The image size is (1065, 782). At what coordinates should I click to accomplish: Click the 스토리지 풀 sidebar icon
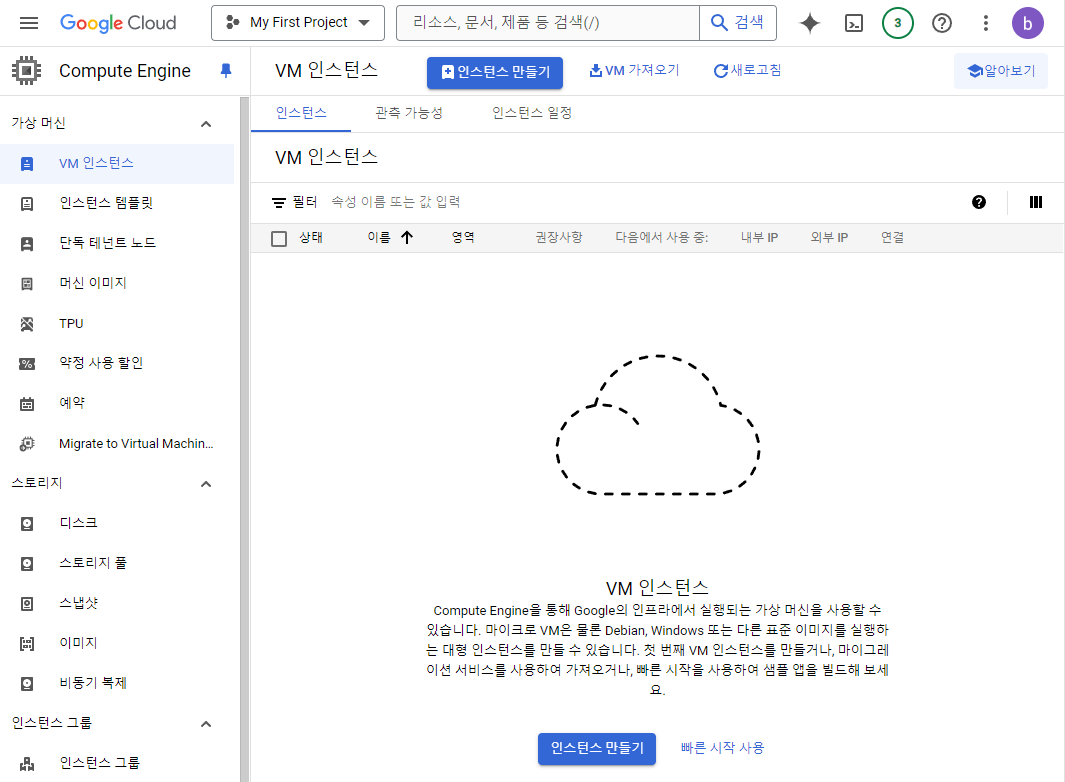click(26, 564)
